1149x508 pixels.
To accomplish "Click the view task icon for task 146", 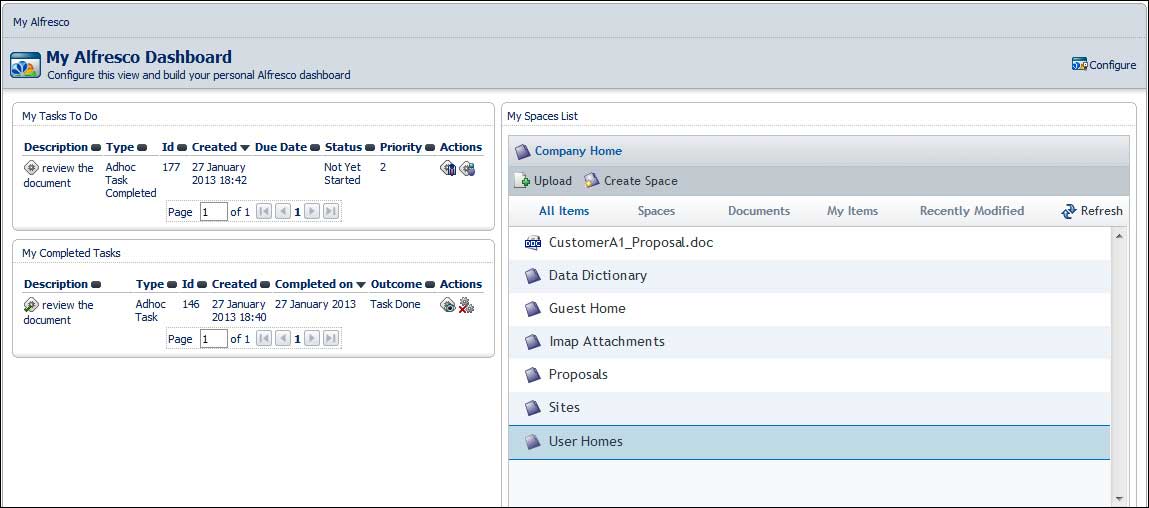I will click(x=448, y=305).
